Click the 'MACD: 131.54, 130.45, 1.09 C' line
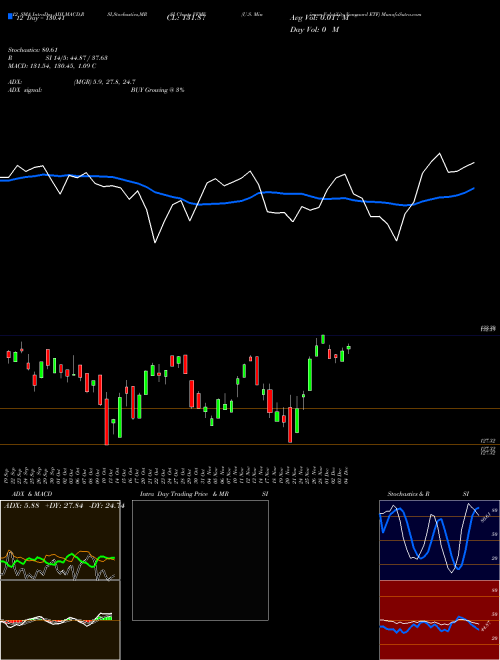500x660 pixels. click(x=52, y=66)
